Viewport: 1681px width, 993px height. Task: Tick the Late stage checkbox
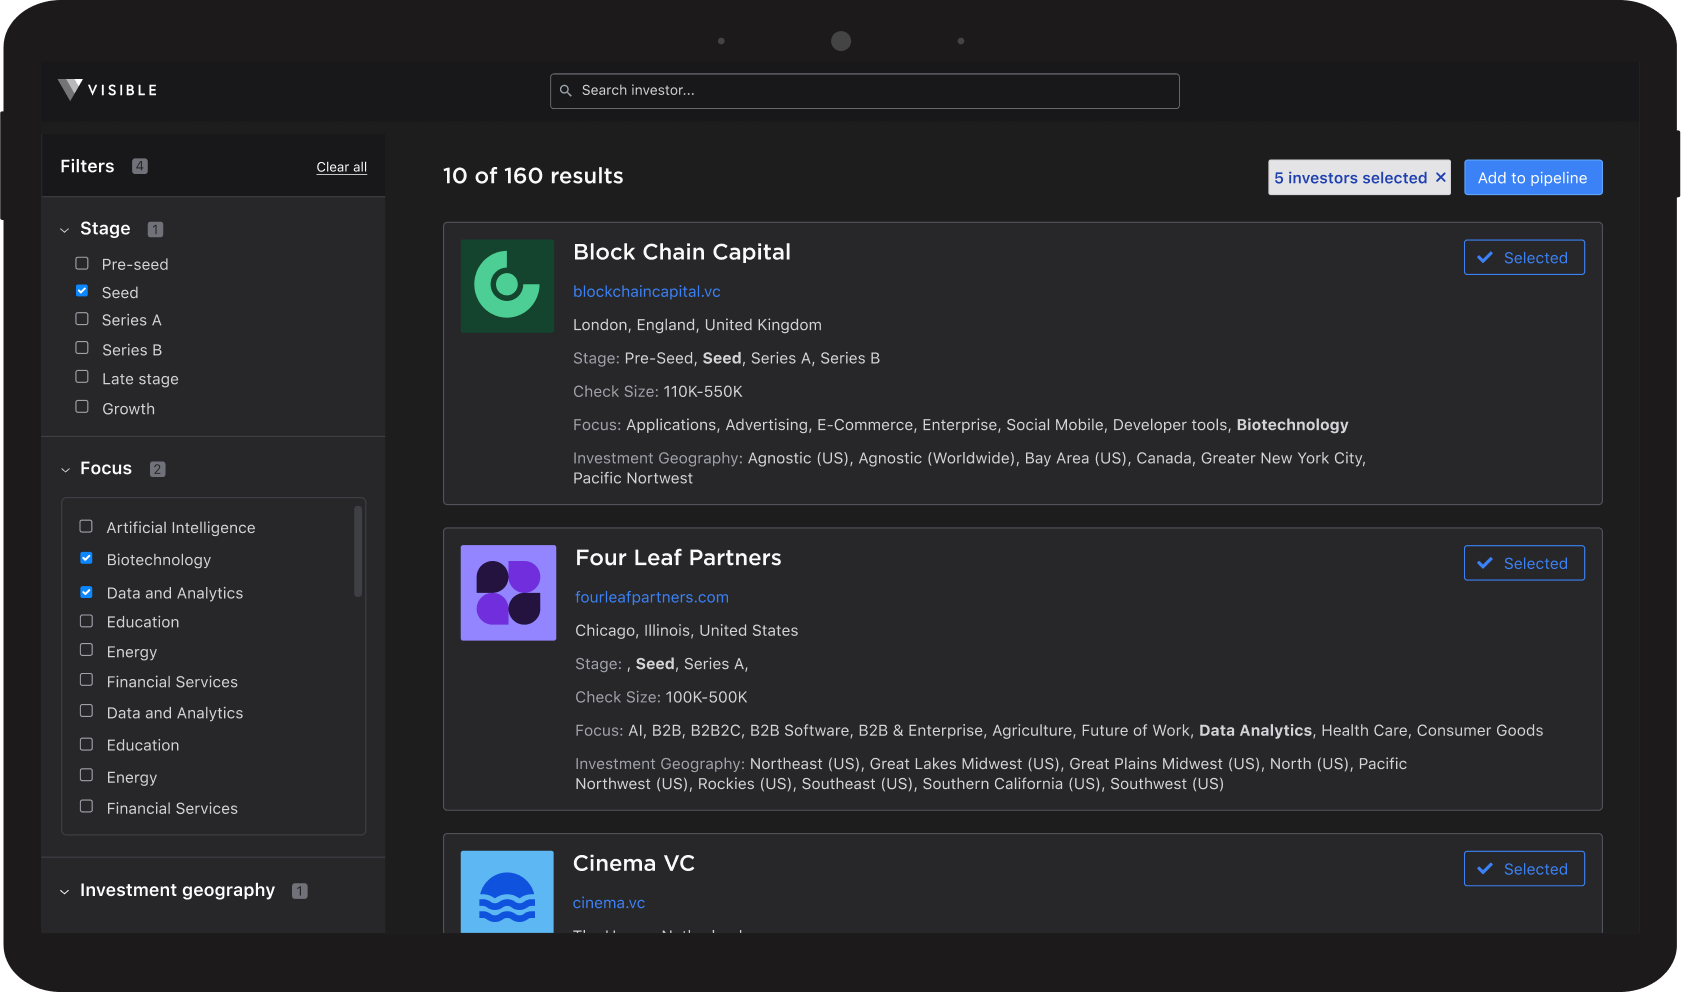[82, 377]
